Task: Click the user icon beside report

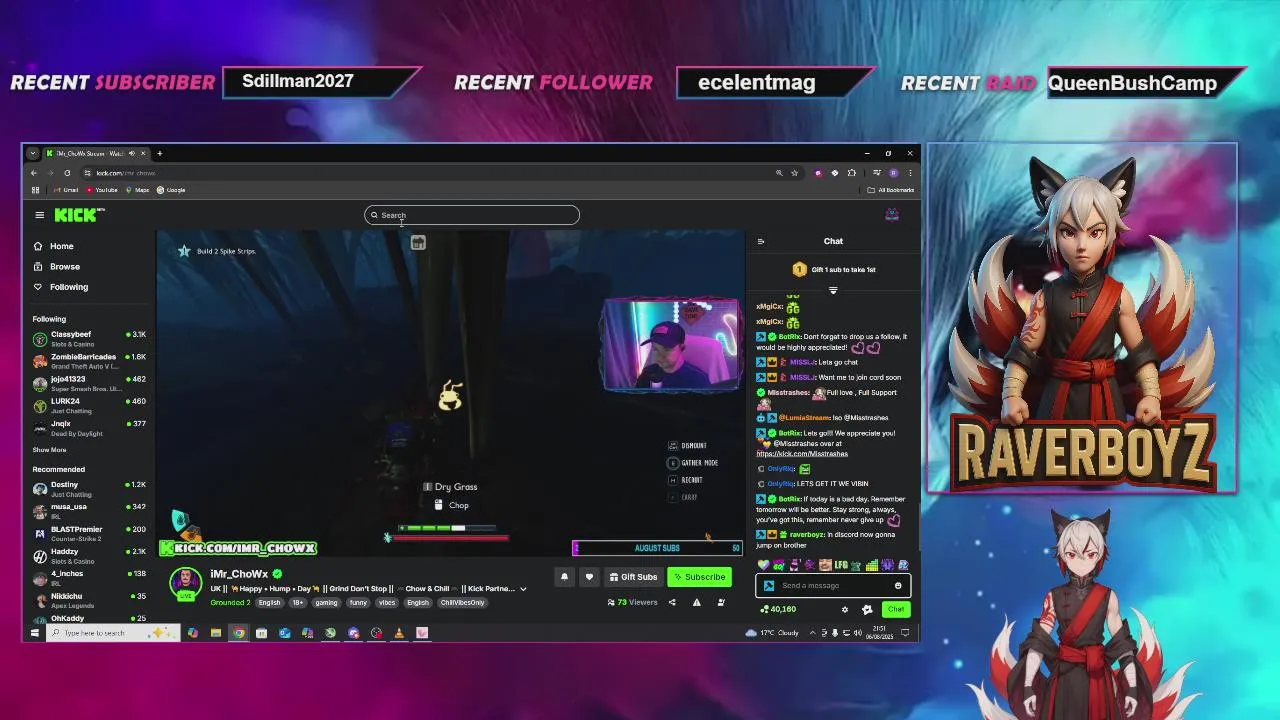Action: (721, 603)
